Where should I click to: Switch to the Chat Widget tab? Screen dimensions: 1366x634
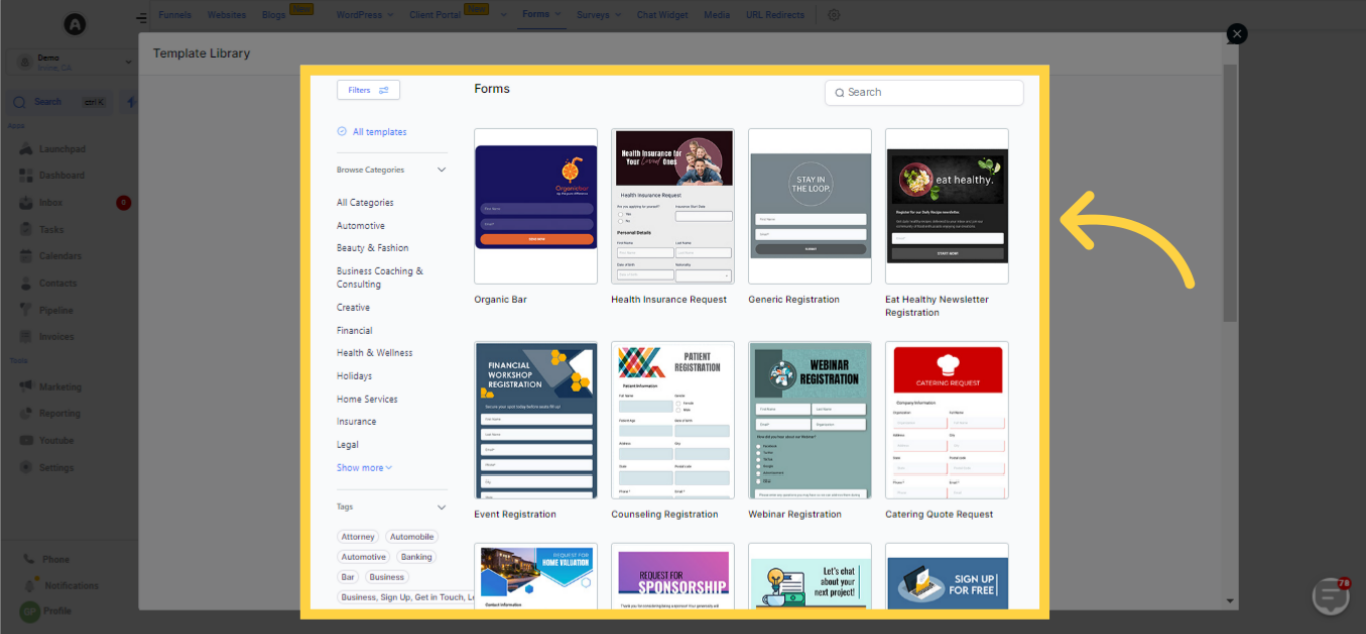point(663,15)
